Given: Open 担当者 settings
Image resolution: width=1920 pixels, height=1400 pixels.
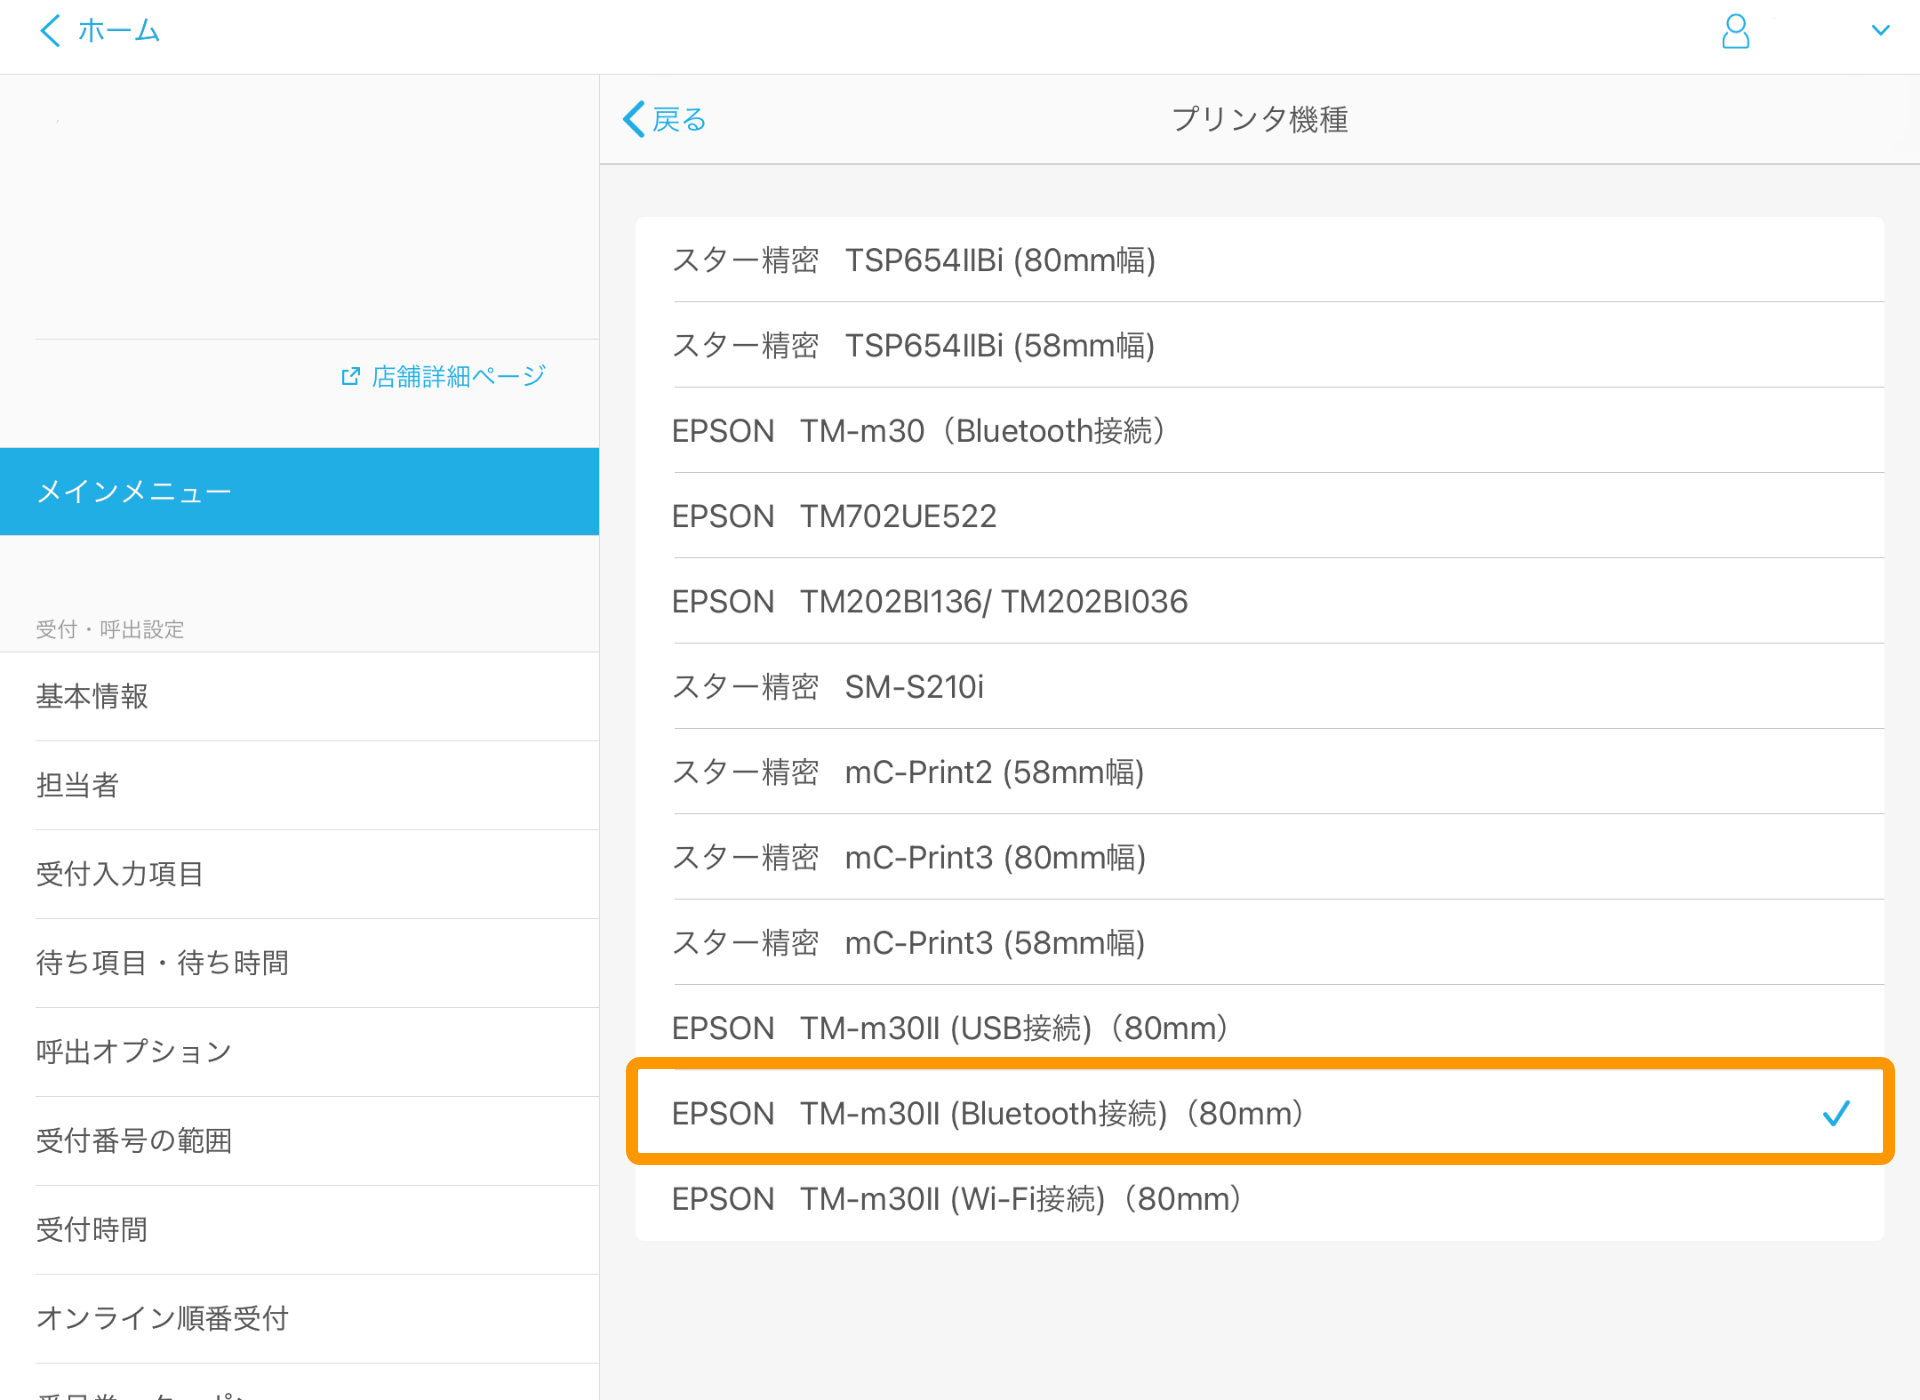Looking at the screenshot, I should (x=299, y=785).
